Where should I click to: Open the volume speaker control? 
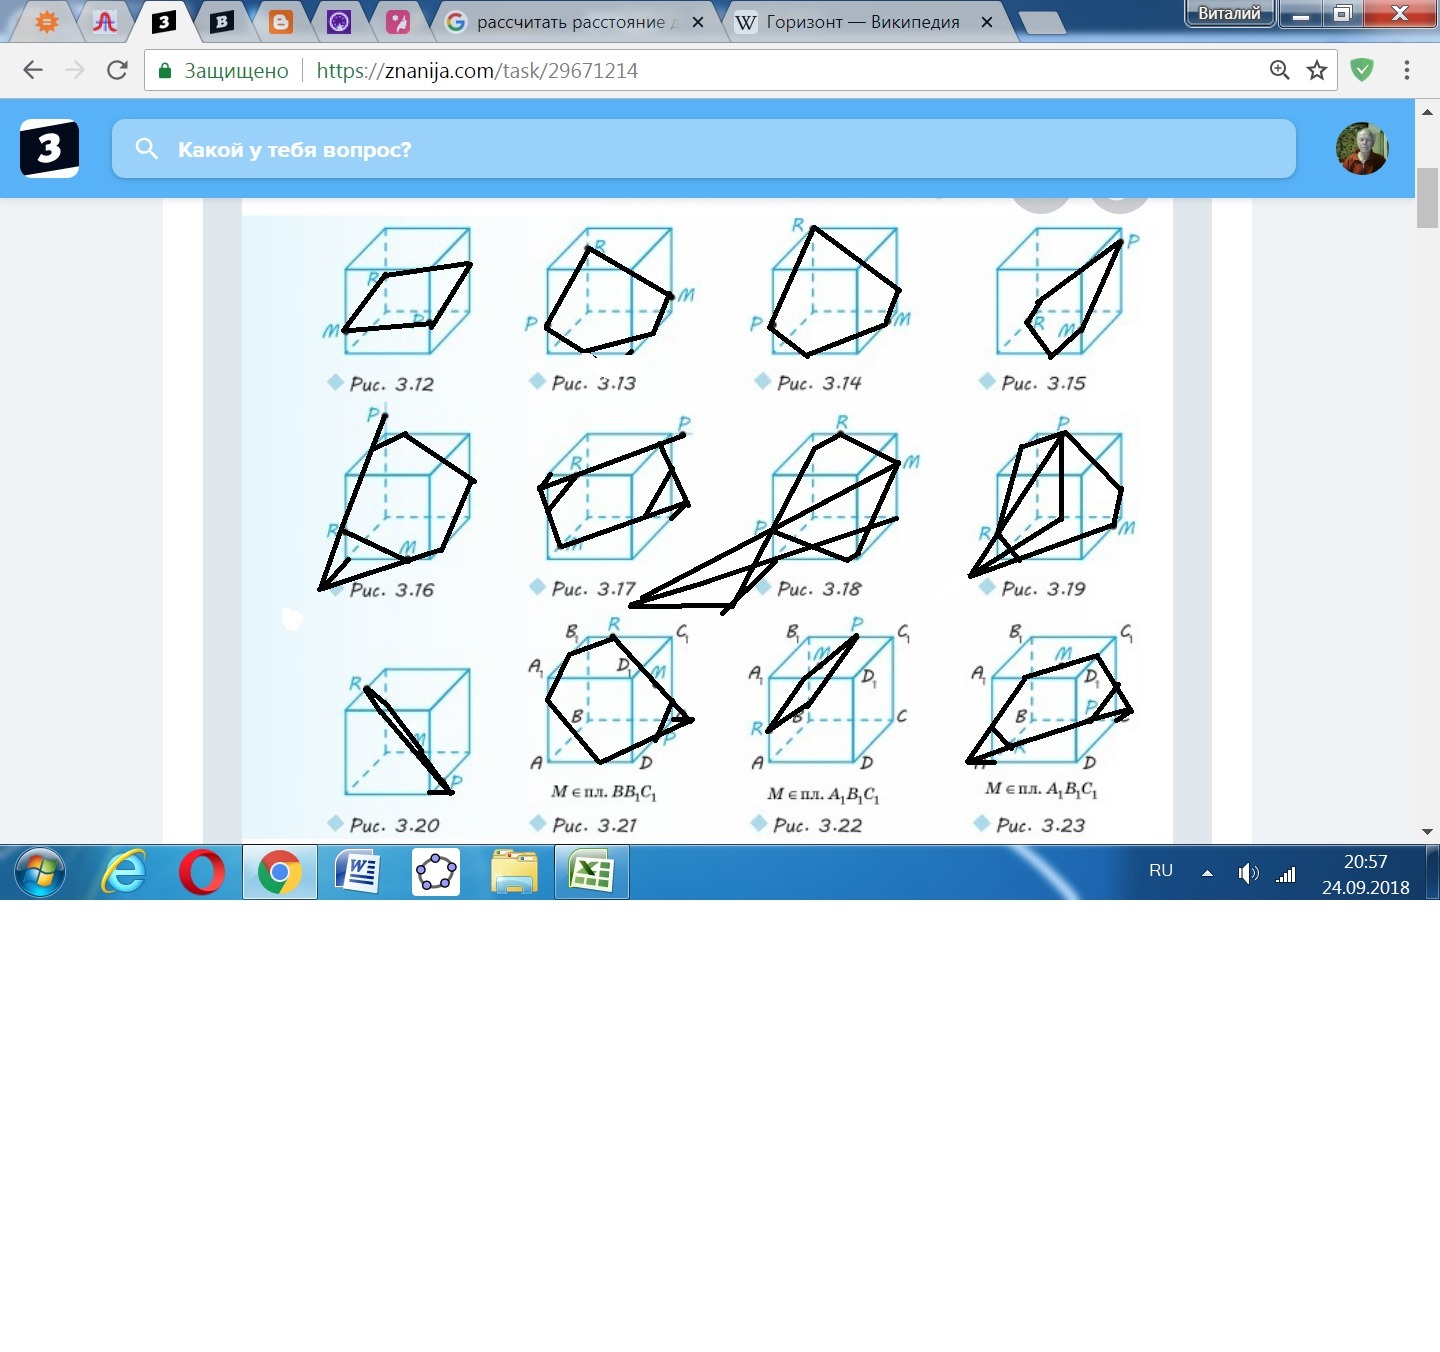(x=1248, y=873)
